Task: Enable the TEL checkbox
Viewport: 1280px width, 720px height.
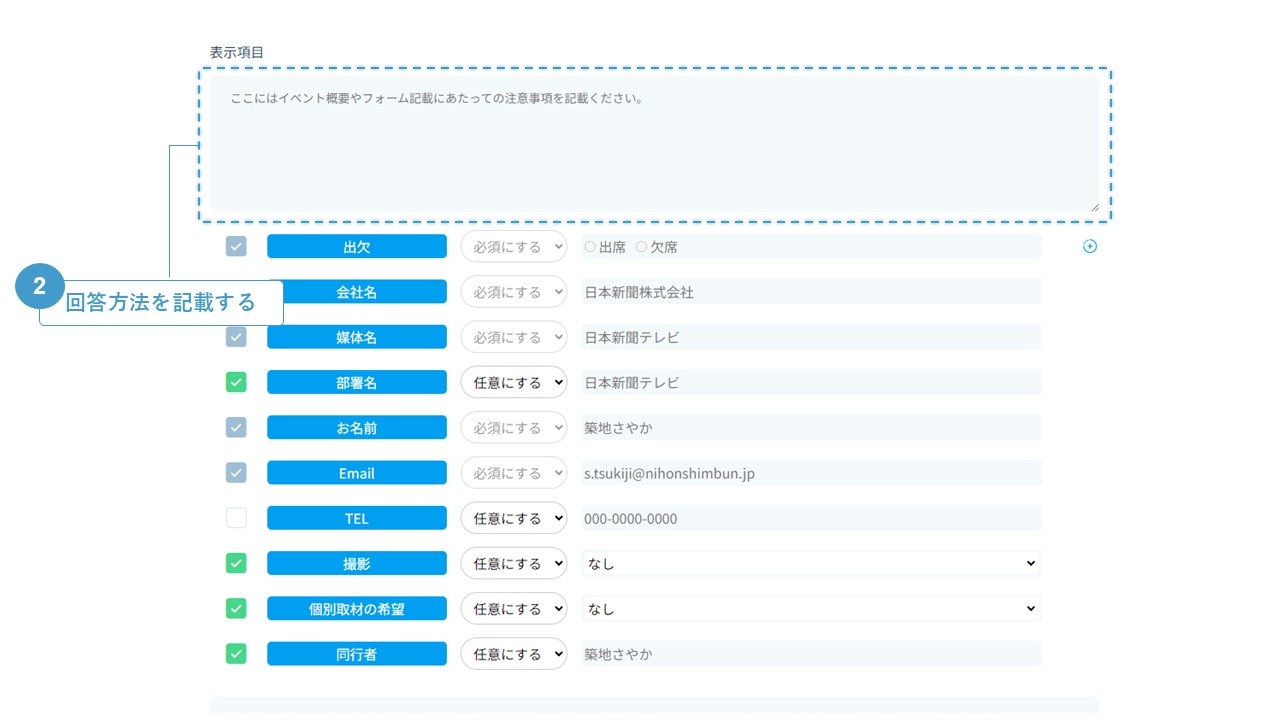Action: [236, 518]
